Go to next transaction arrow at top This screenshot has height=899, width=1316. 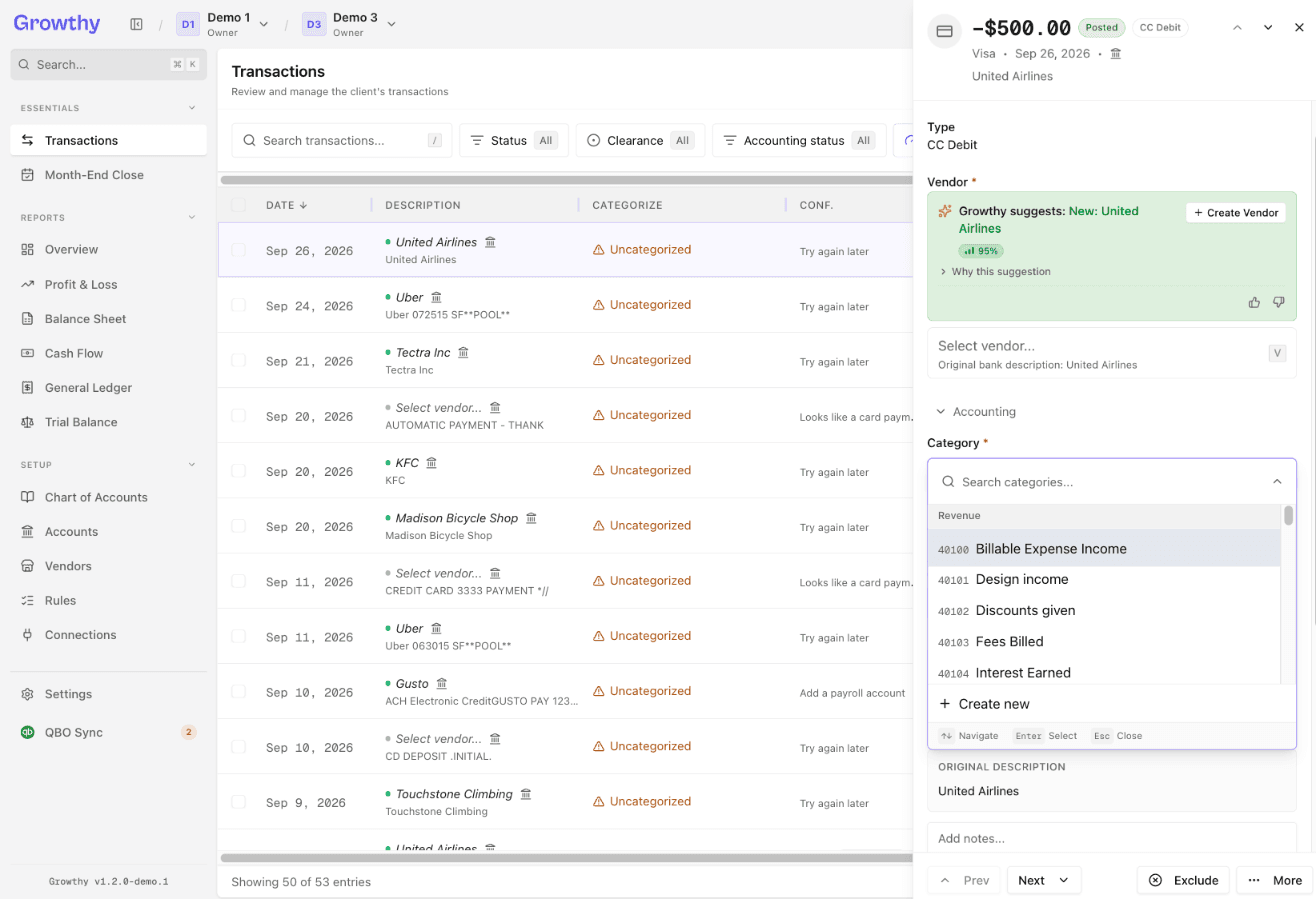click(x=1268, y=28)
